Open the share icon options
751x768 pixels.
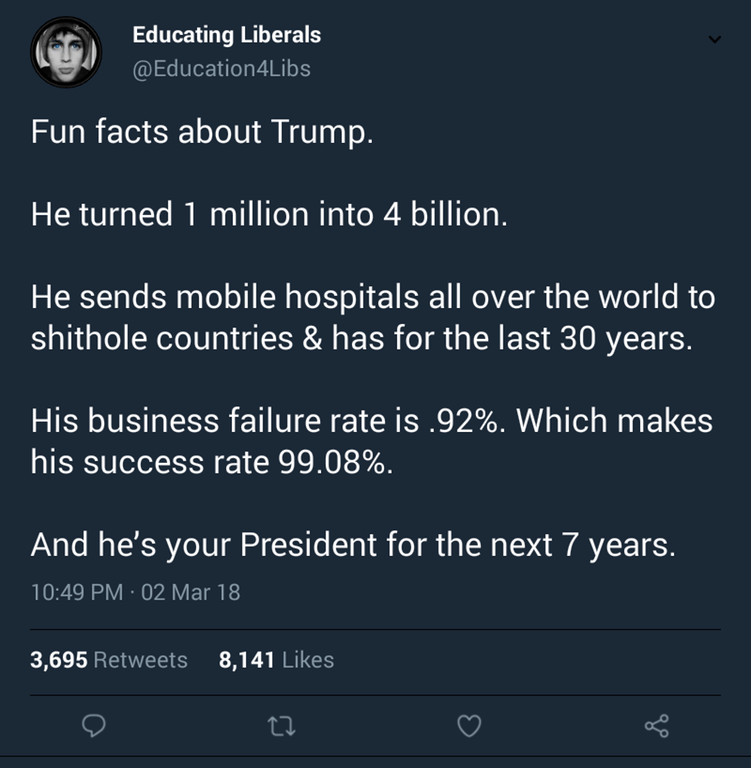click(656, 728)
